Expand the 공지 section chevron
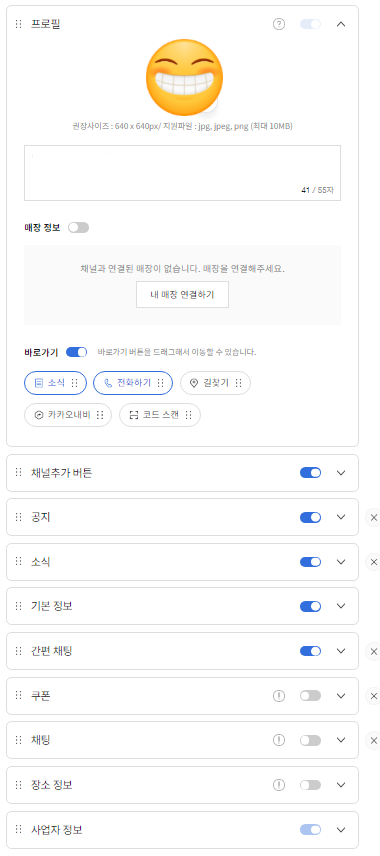Viewport: 380px width, 856px height. point(341,517)
